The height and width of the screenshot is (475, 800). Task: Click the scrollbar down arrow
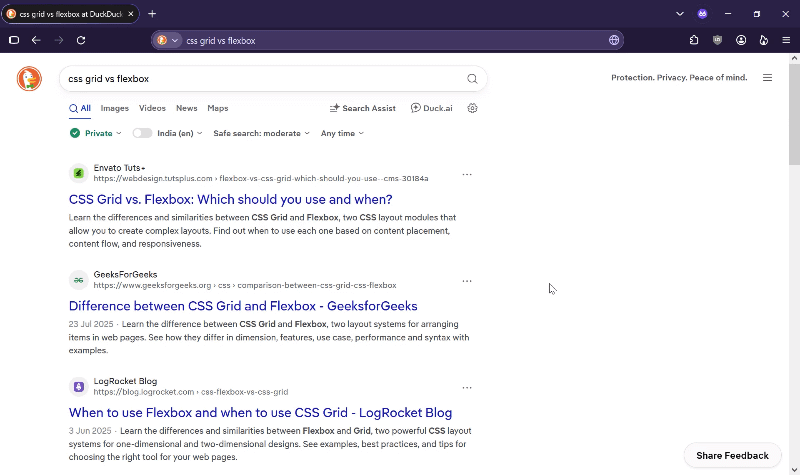pos(794,470)
